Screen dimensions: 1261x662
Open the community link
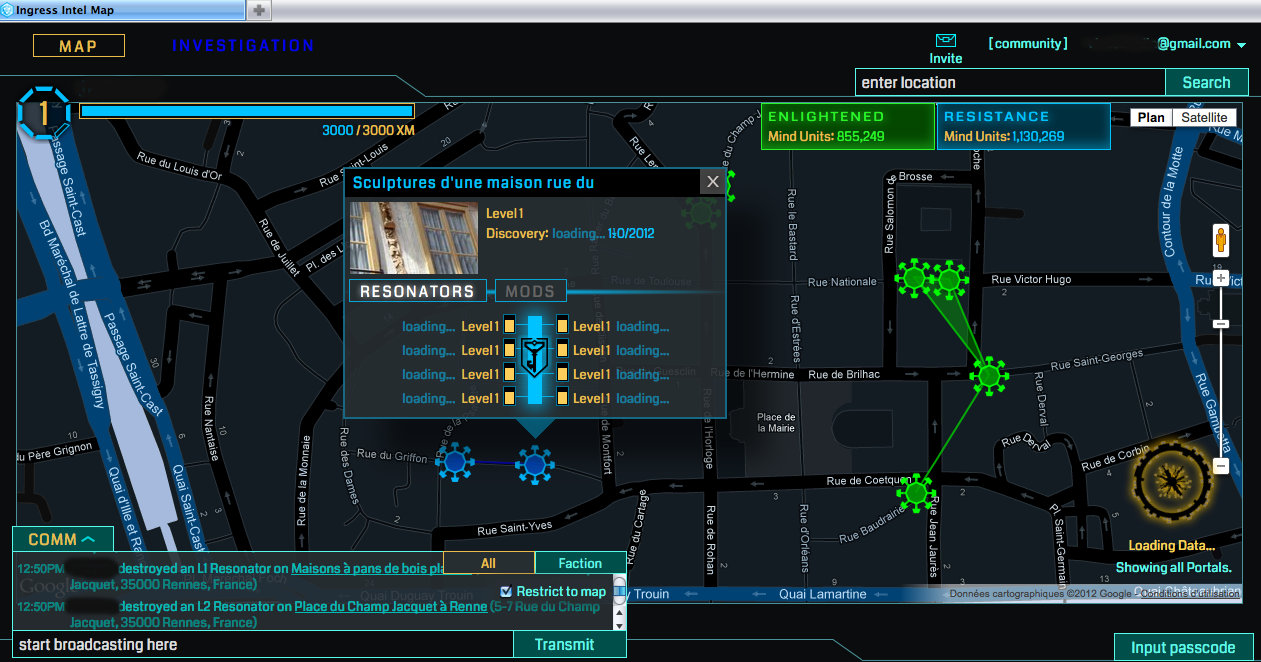[x=1028, y=44]
